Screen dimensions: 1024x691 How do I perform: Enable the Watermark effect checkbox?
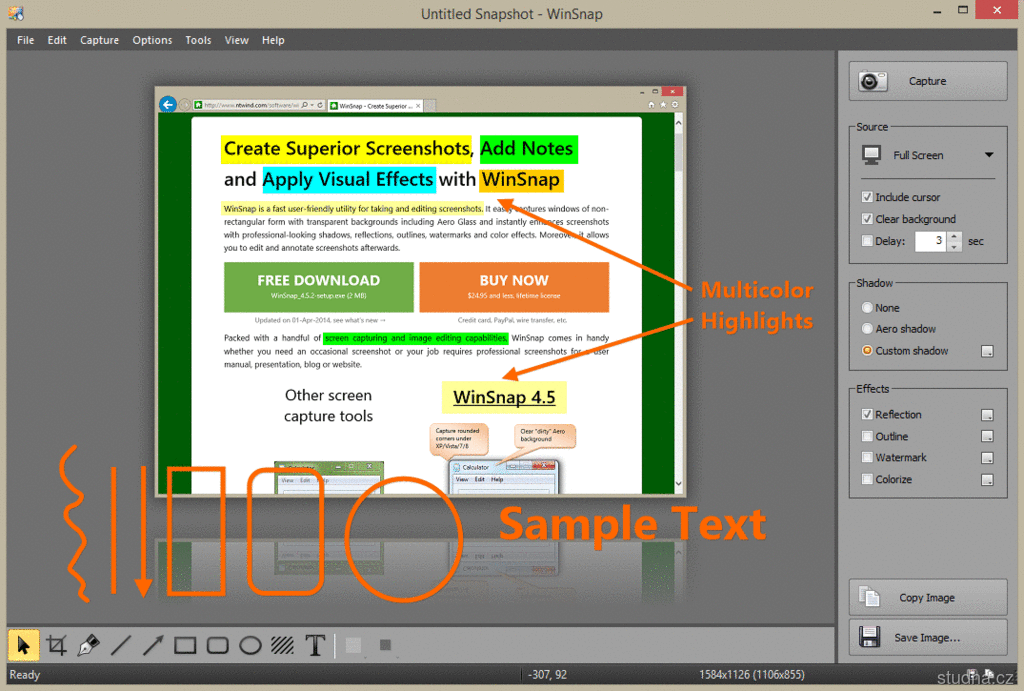point(867,458)
